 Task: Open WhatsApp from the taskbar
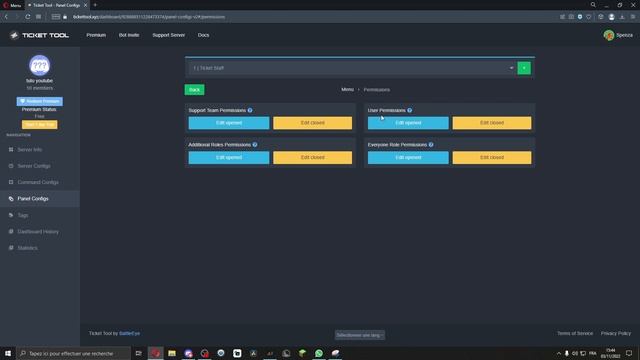[319, 353]
